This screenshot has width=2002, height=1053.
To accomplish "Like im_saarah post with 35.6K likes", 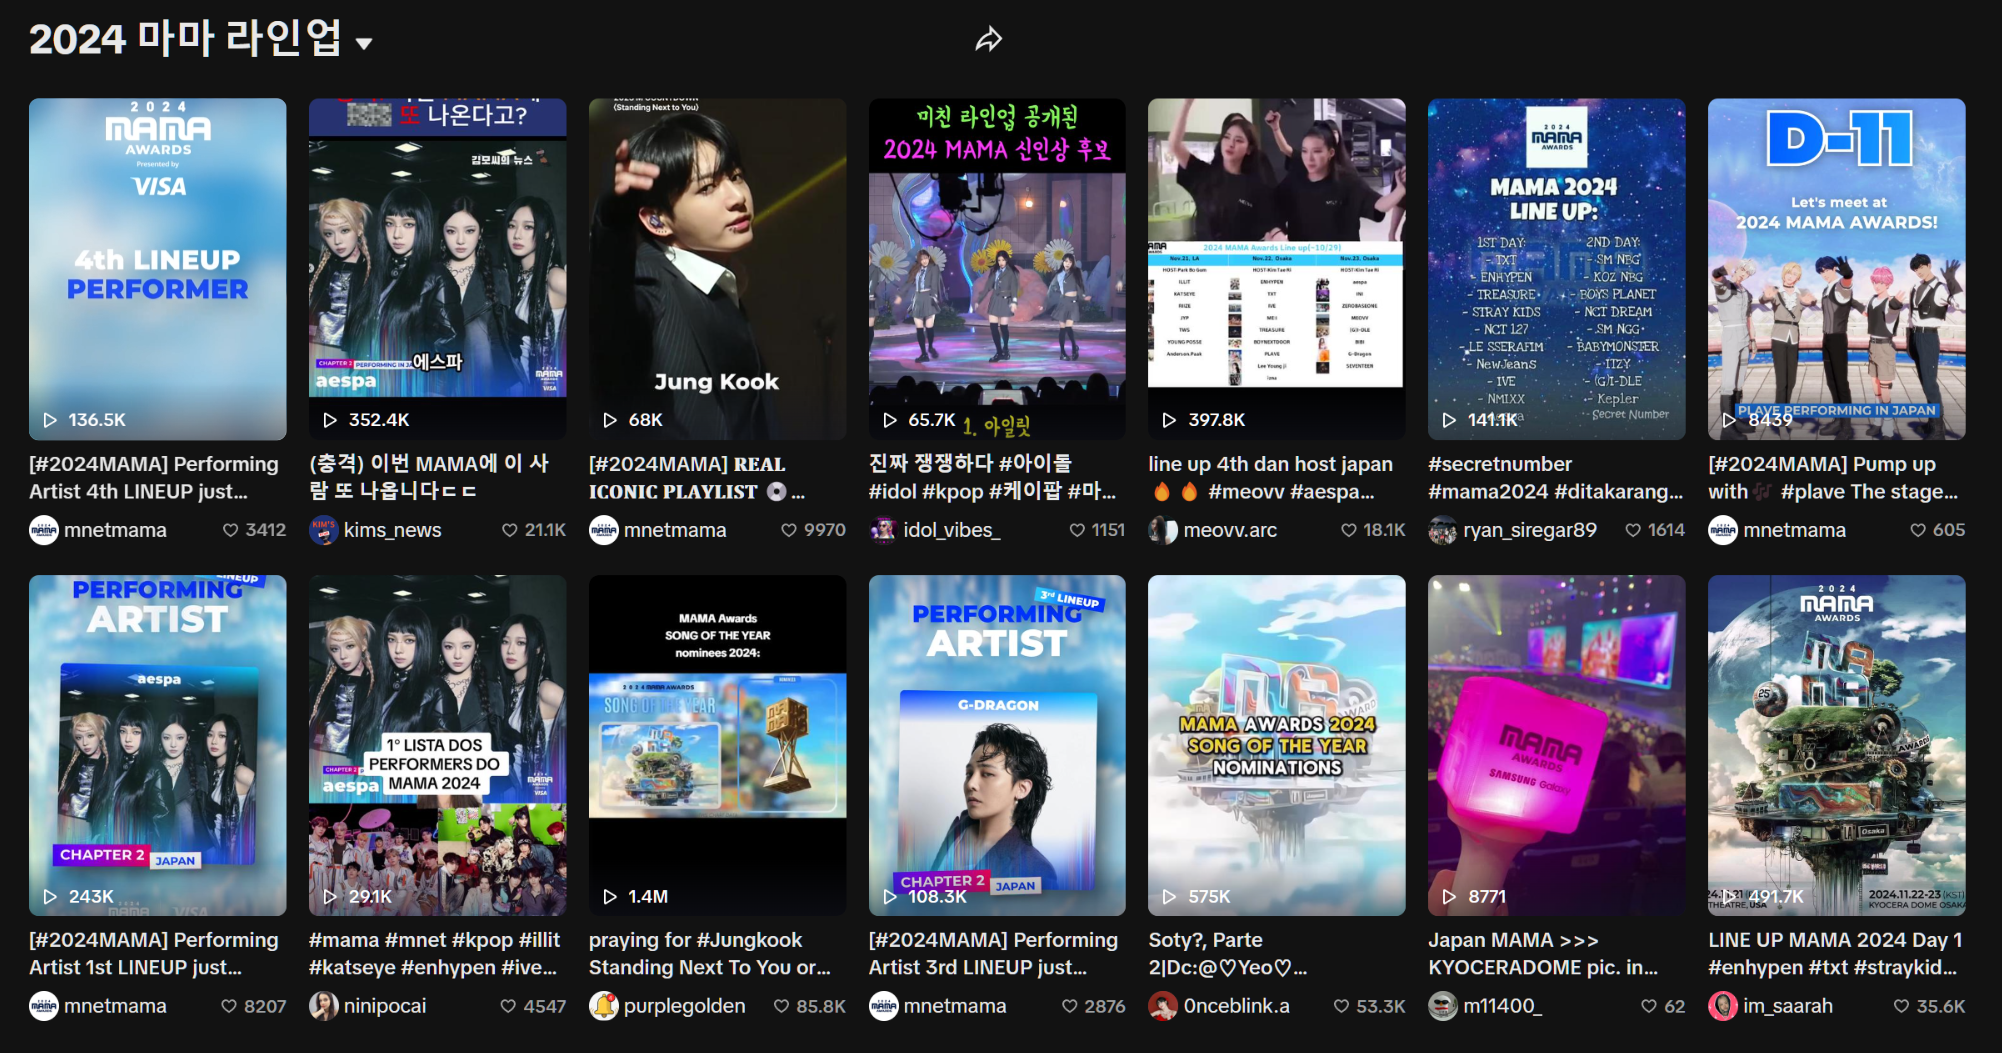I will coord(1902,1006).
